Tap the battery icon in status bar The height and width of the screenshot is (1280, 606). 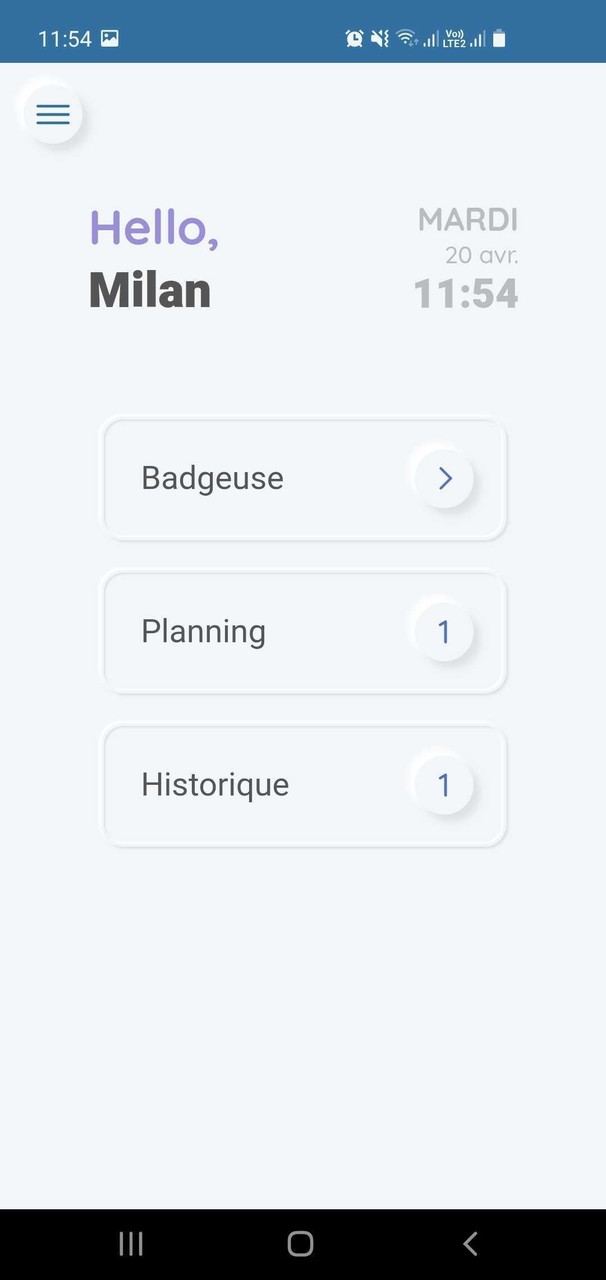click(x=499, y=39)
